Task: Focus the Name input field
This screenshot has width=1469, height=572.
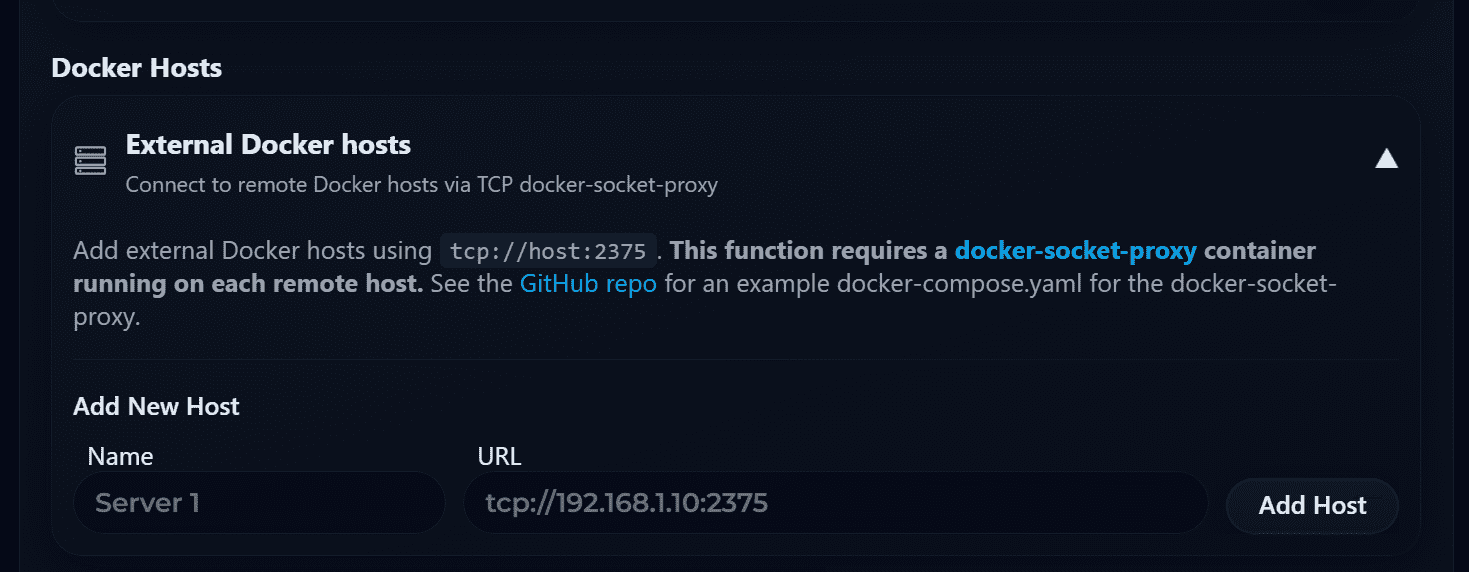Action: [x=259, y=502]
